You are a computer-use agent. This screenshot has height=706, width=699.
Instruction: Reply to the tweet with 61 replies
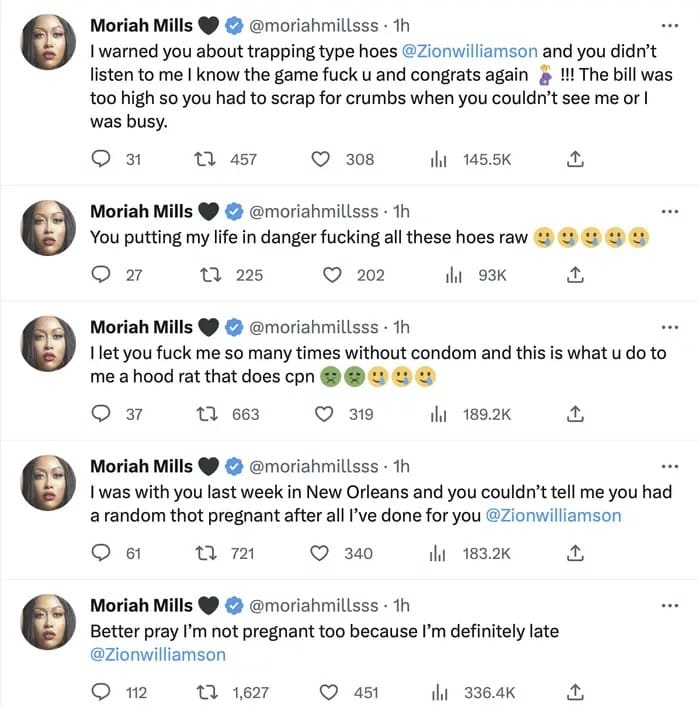coord(100,553)
